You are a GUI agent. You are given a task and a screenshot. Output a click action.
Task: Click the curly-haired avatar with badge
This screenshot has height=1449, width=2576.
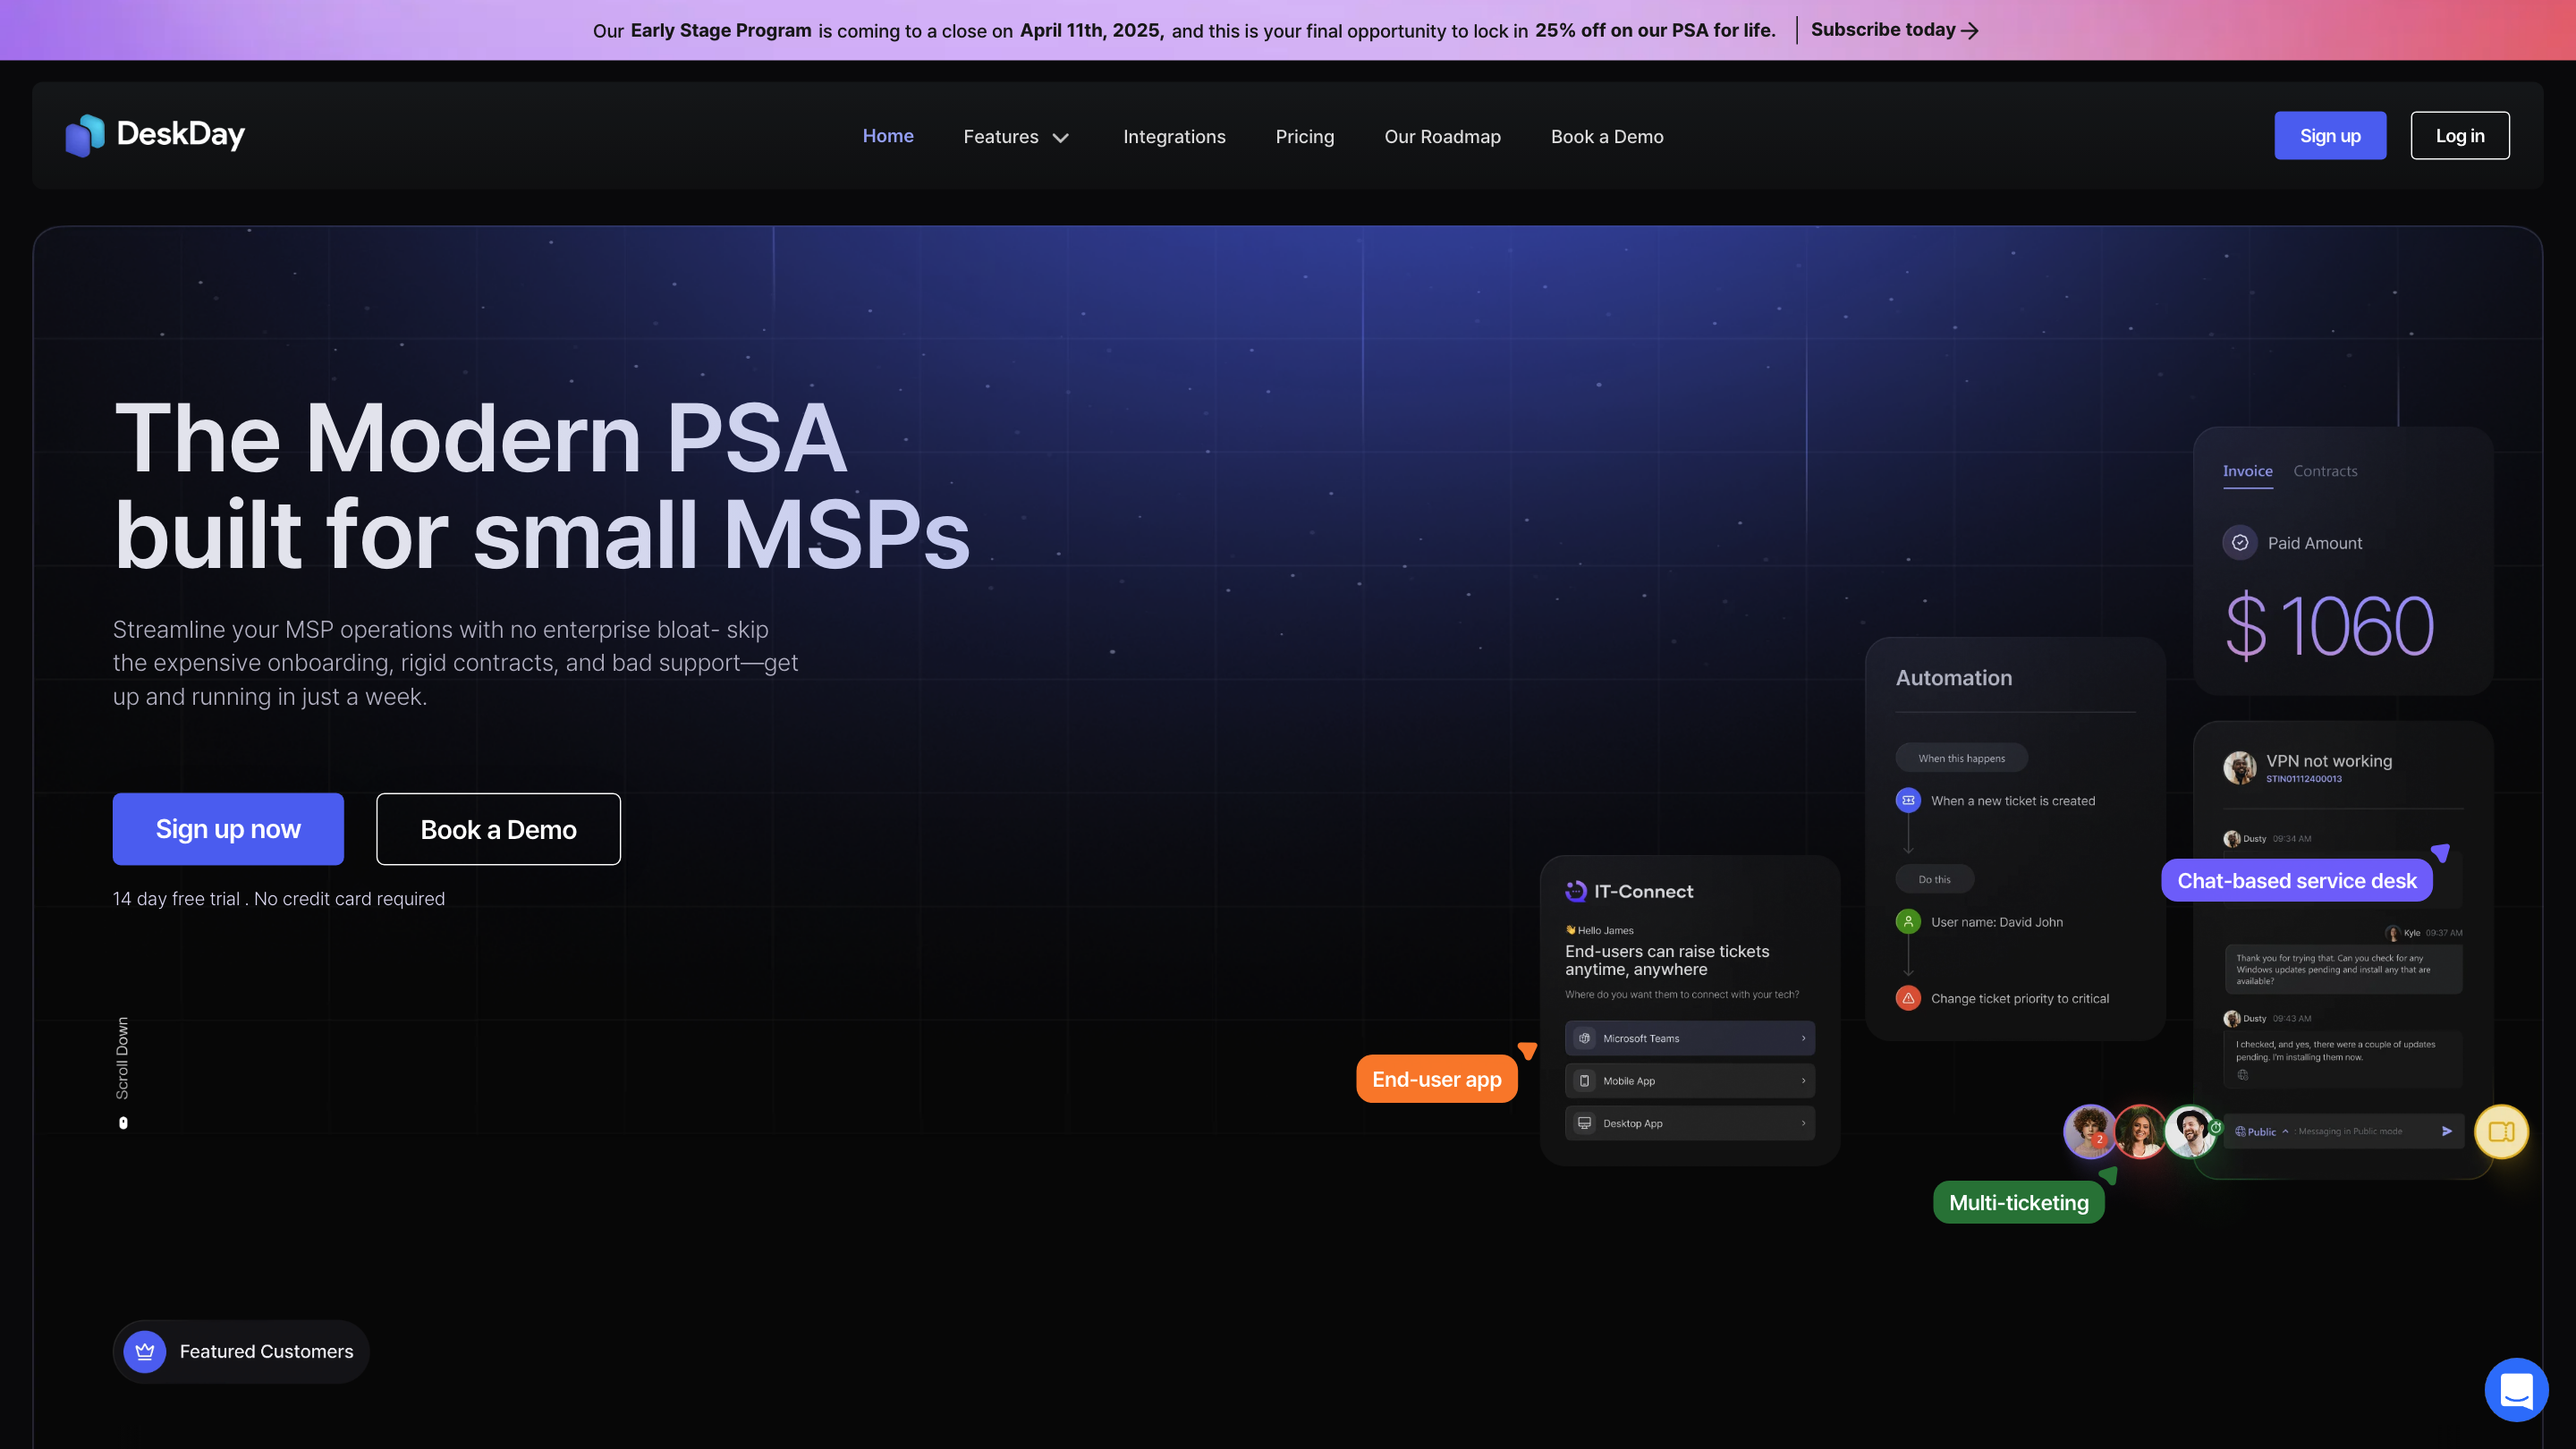point(2089,1131)
